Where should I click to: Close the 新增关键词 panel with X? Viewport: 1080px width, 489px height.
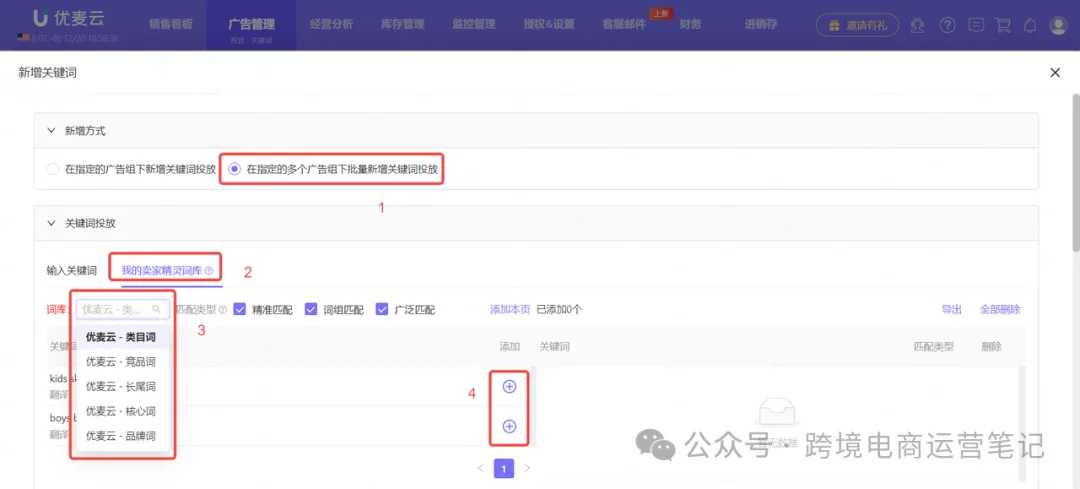click(1055, 72)
